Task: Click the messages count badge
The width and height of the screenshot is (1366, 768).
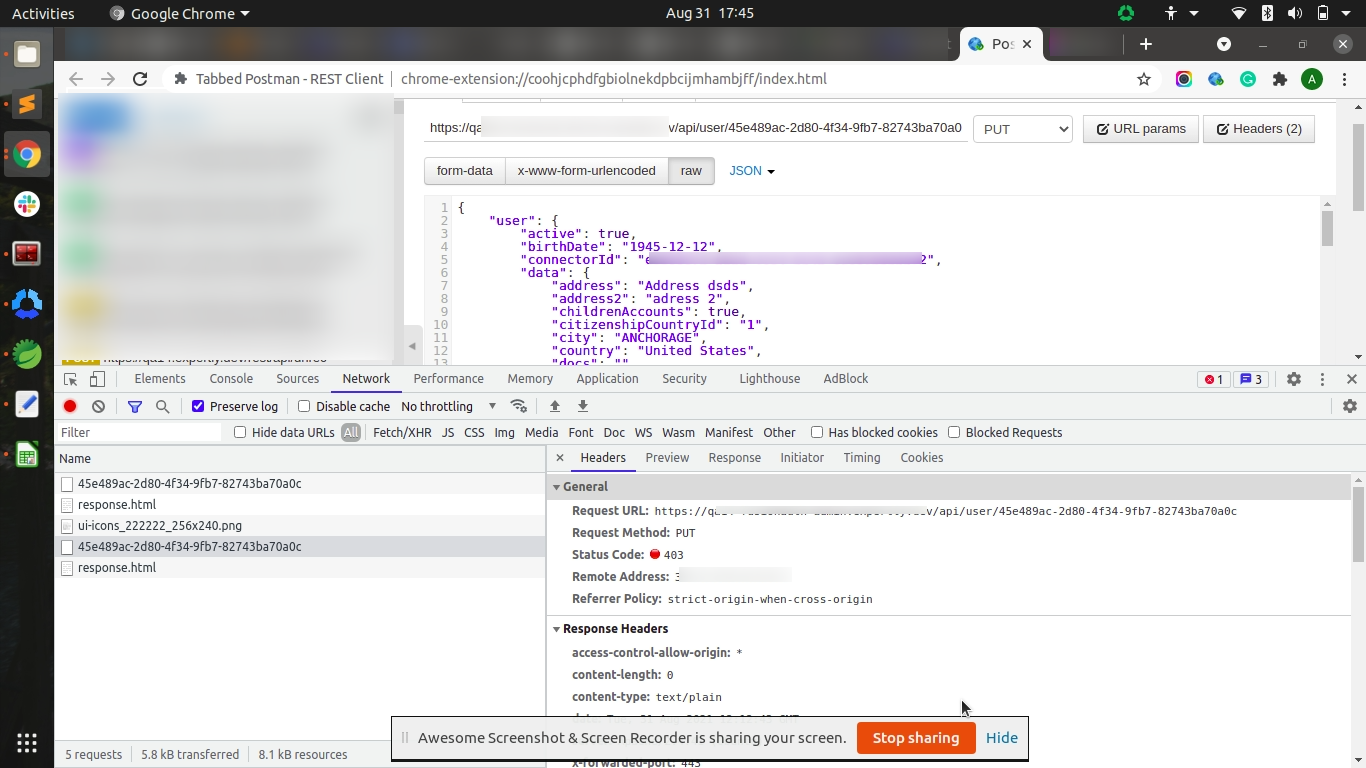Action: pyautogui.click(x=1251, y=379)
